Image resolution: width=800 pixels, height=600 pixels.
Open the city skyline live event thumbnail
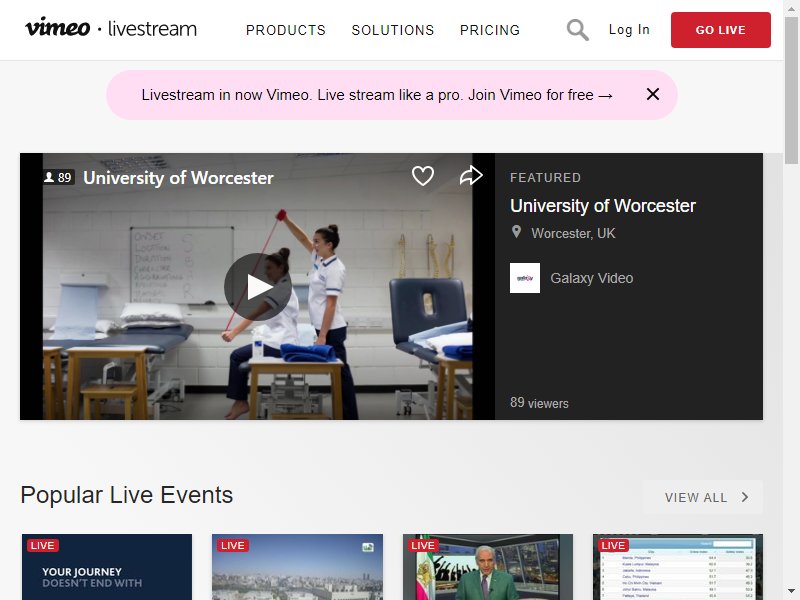tap(297, 567)
